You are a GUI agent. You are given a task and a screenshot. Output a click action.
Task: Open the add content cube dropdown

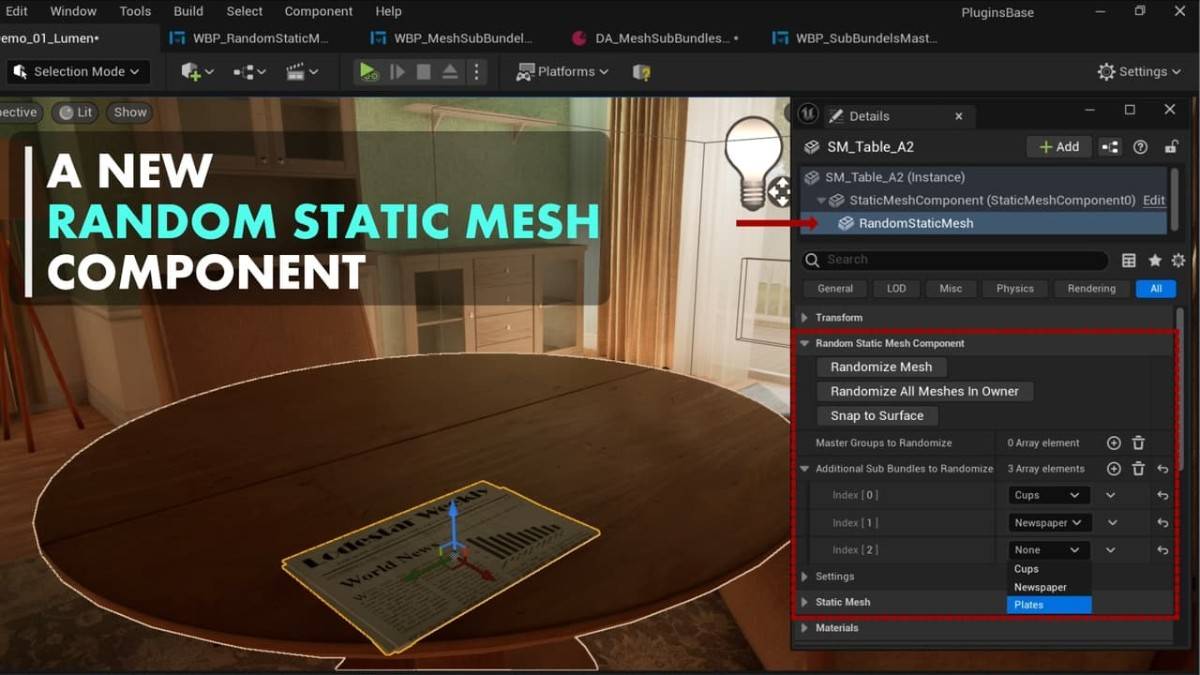coord(195,72)
